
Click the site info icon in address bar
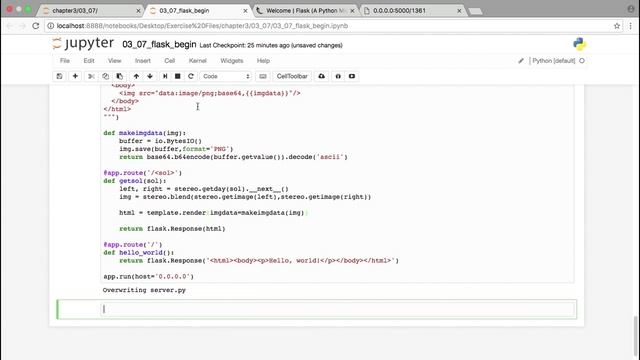coord(51,26)
